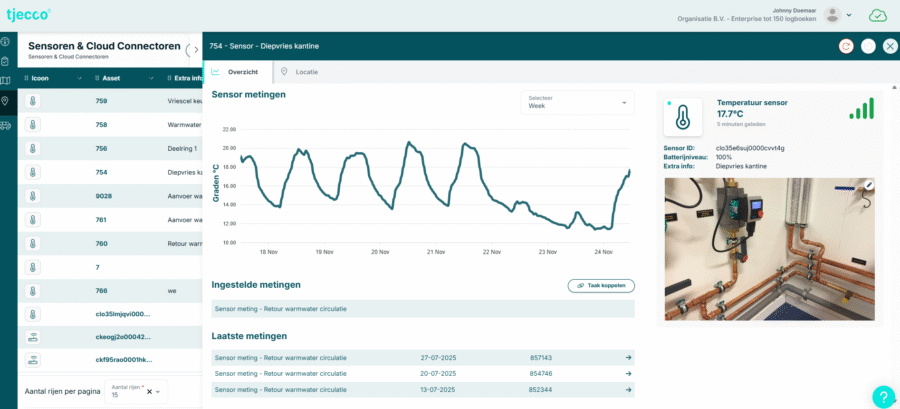
Task: Expand the Asset column header menu
Action: [x=151, y=78]
